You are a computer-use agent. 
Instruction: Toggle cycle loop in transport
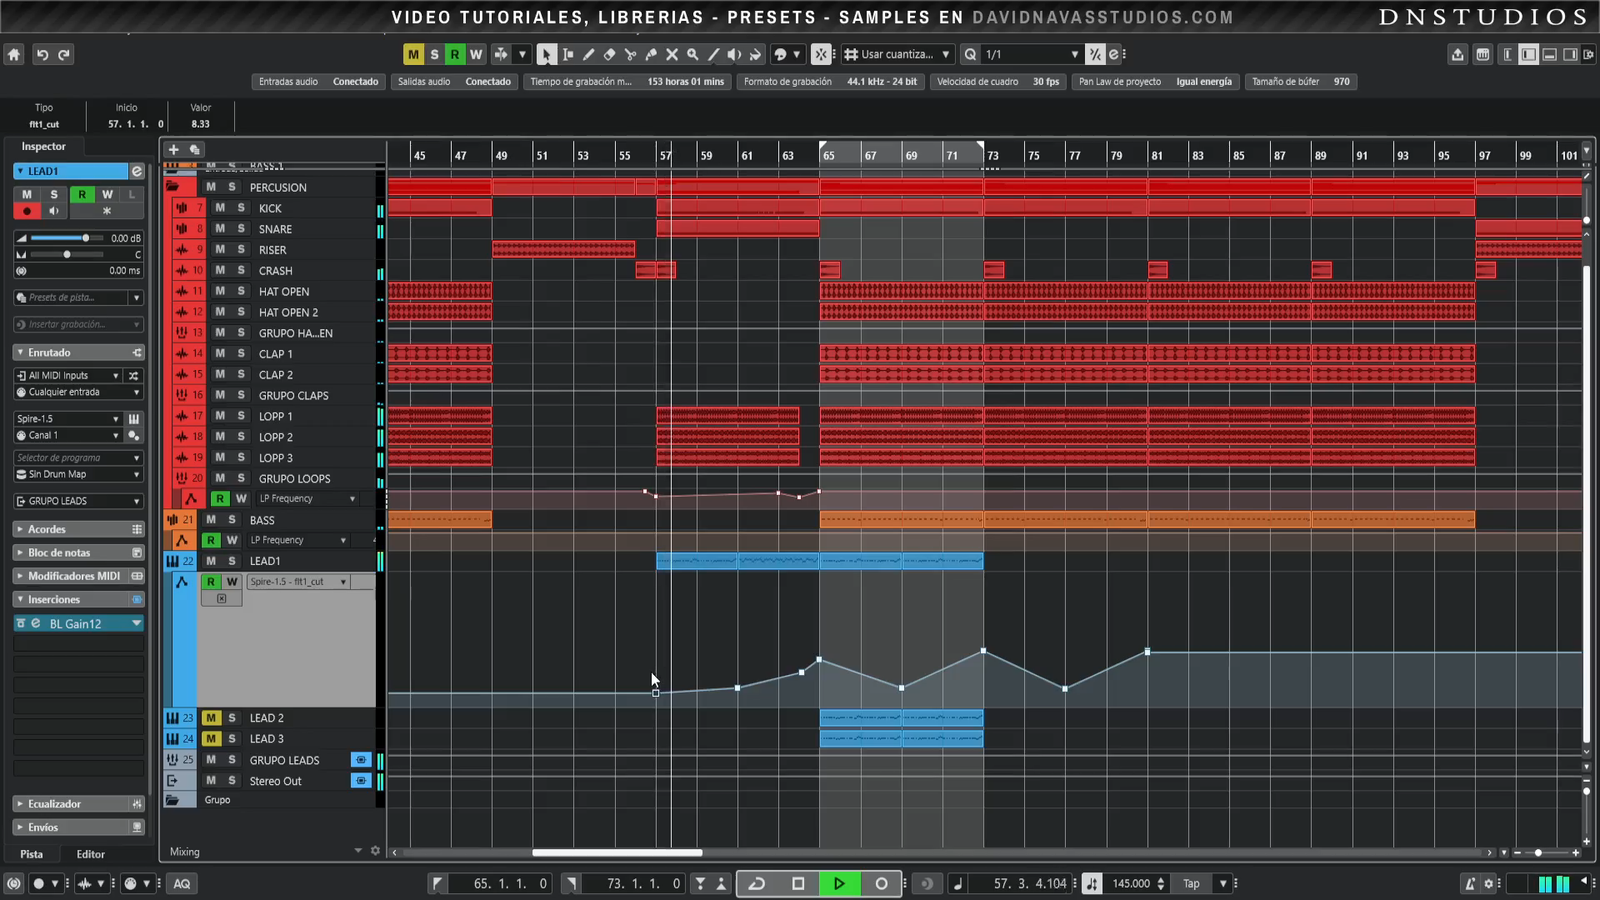757,884
